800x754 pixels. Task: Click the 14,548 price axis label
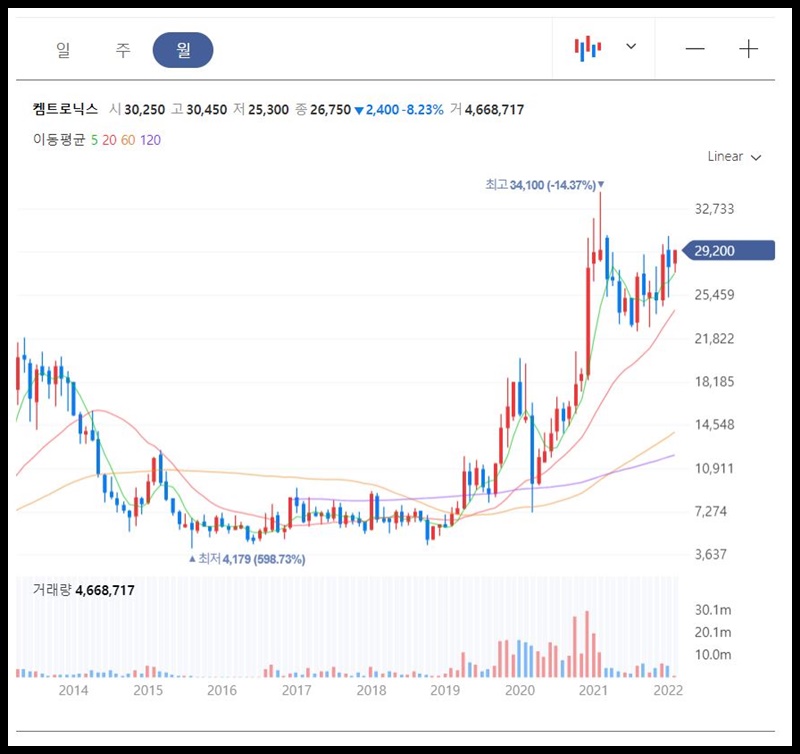click(714, 424)
